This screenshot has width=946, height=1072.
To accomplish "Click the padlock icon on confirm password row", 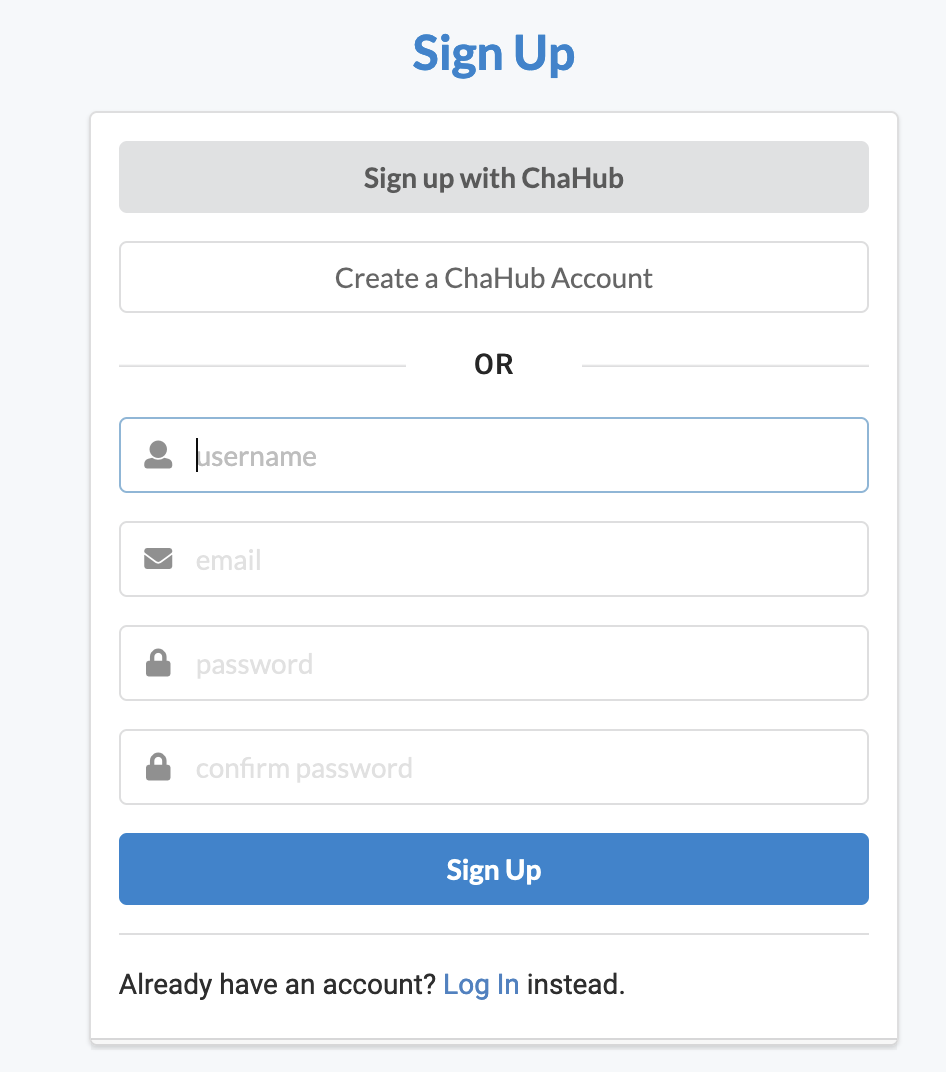I will pos(158,767).
